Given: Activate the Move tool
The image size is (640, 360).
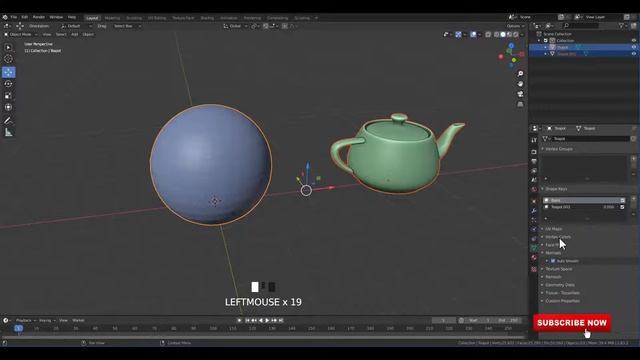Looking at the screenshot, I should pos(9,72).
